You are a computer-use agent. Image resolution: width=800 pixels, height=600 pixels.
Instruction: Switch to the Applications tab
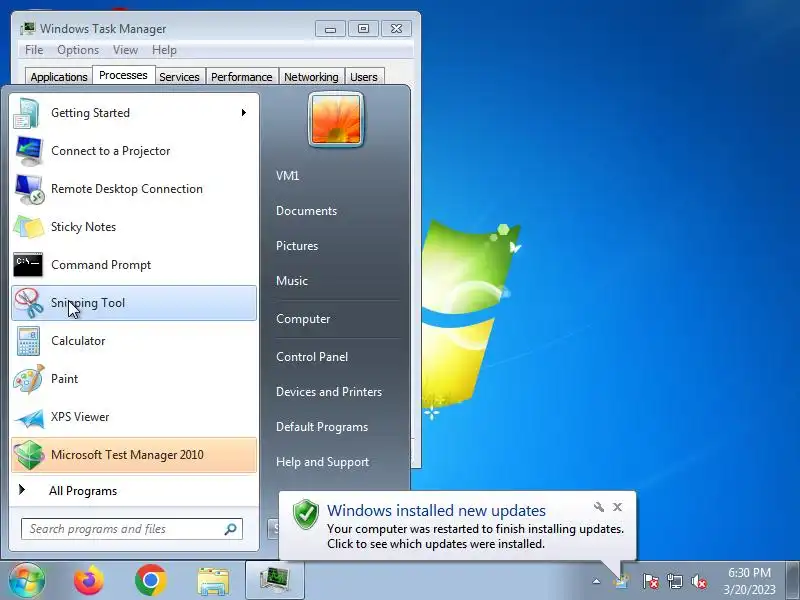point(59,77)
